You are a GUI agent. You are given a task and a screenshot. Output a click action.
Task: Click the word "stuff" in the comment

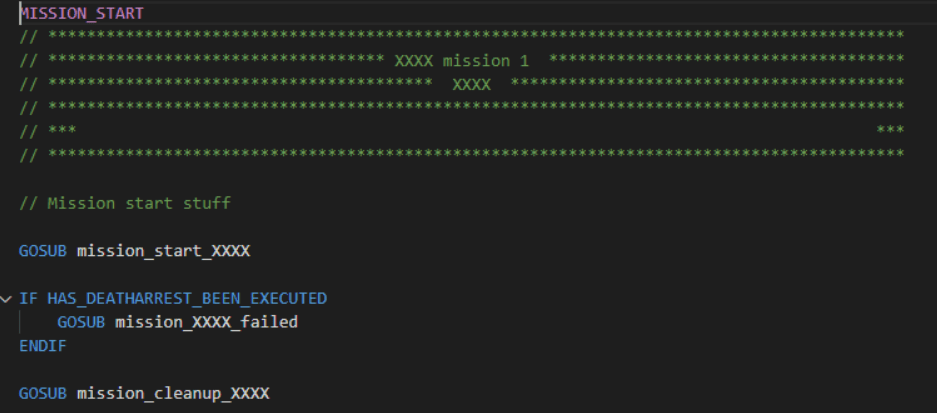click(206, 203)
